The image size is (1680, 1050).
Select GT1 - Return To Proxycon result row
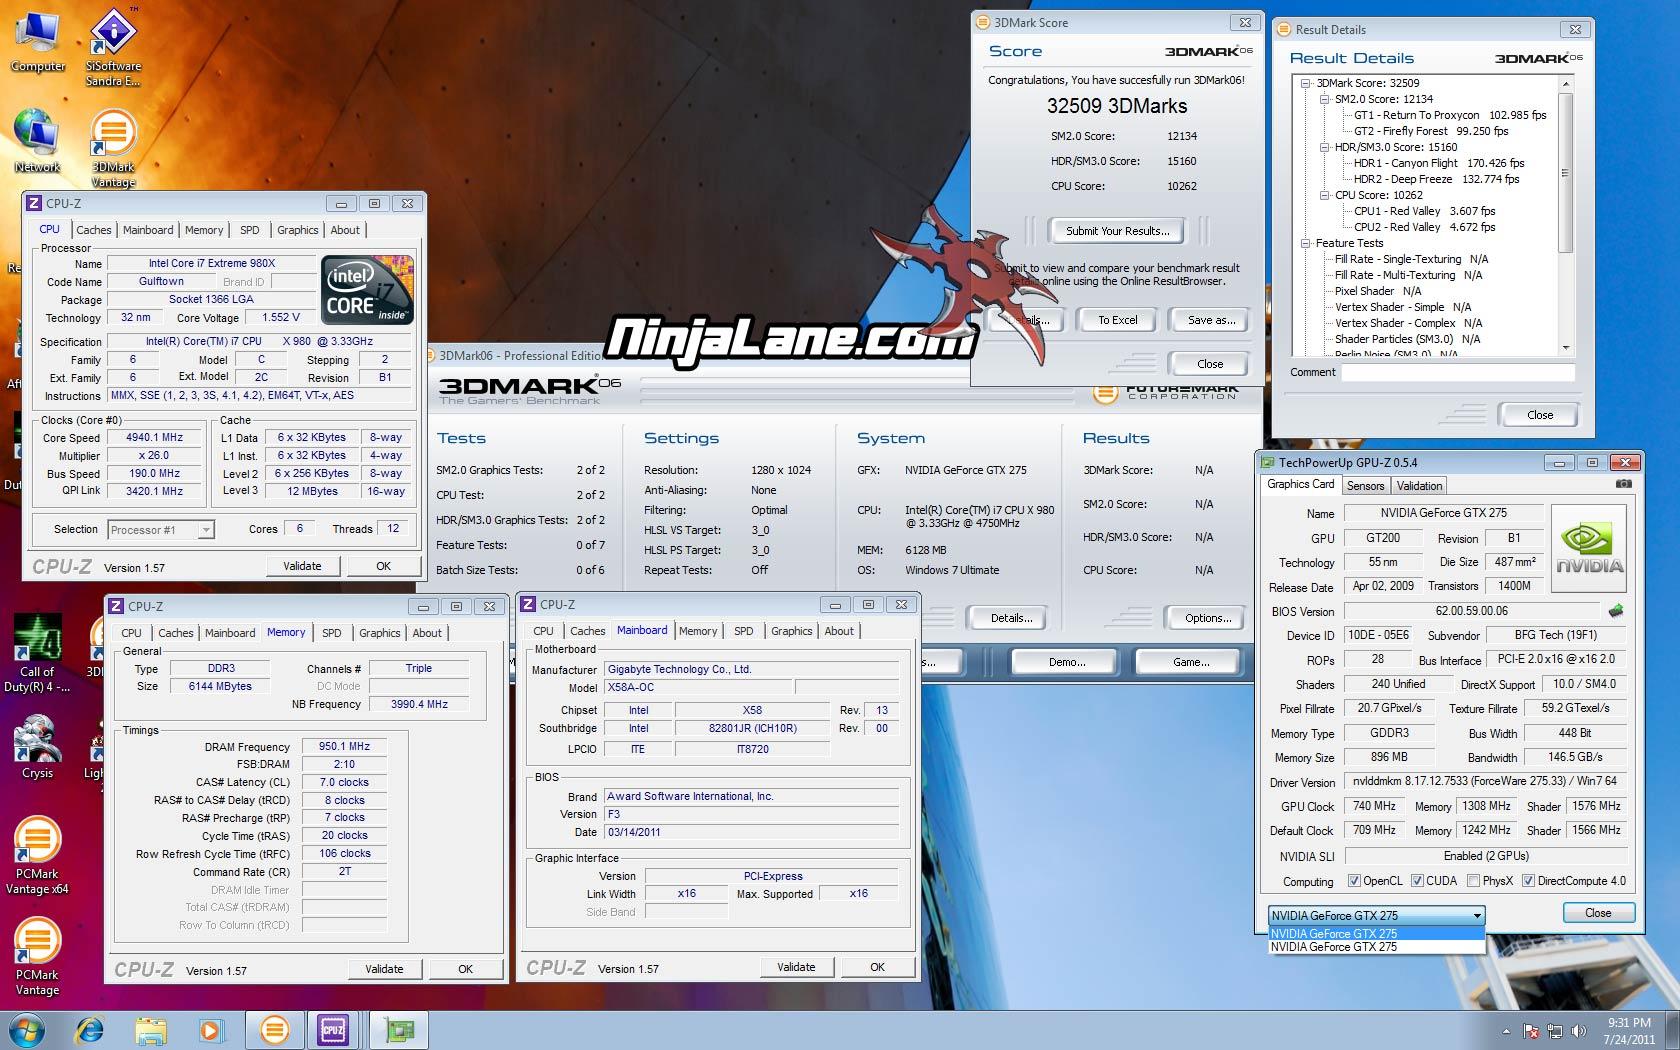coord(1450,115)
